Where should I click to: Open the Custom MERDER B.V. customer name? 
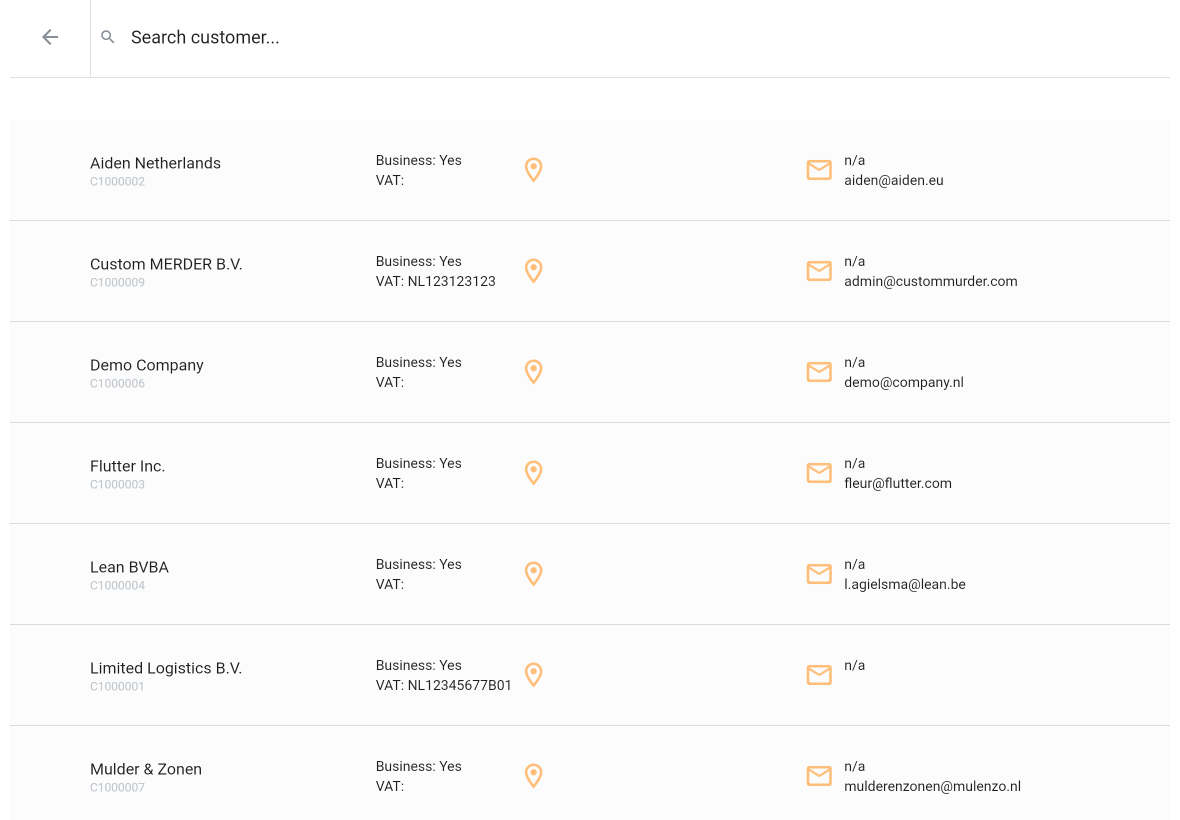[x=166, y=264]
